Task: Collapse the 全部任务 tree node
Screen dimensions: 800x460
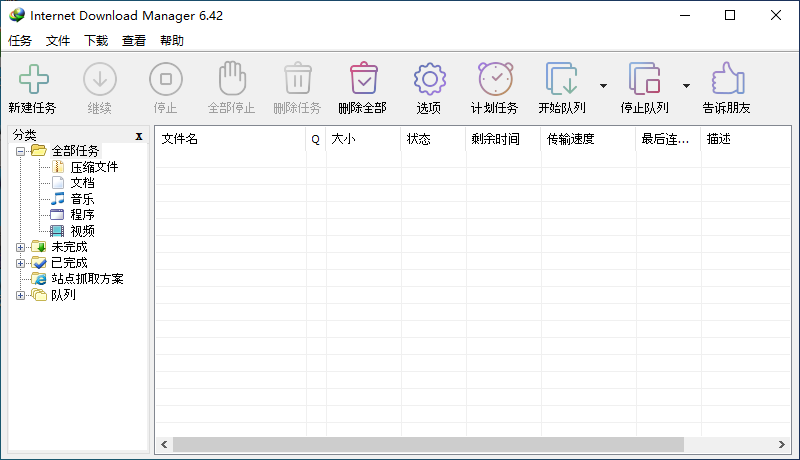Action: (x=21, y=151)
